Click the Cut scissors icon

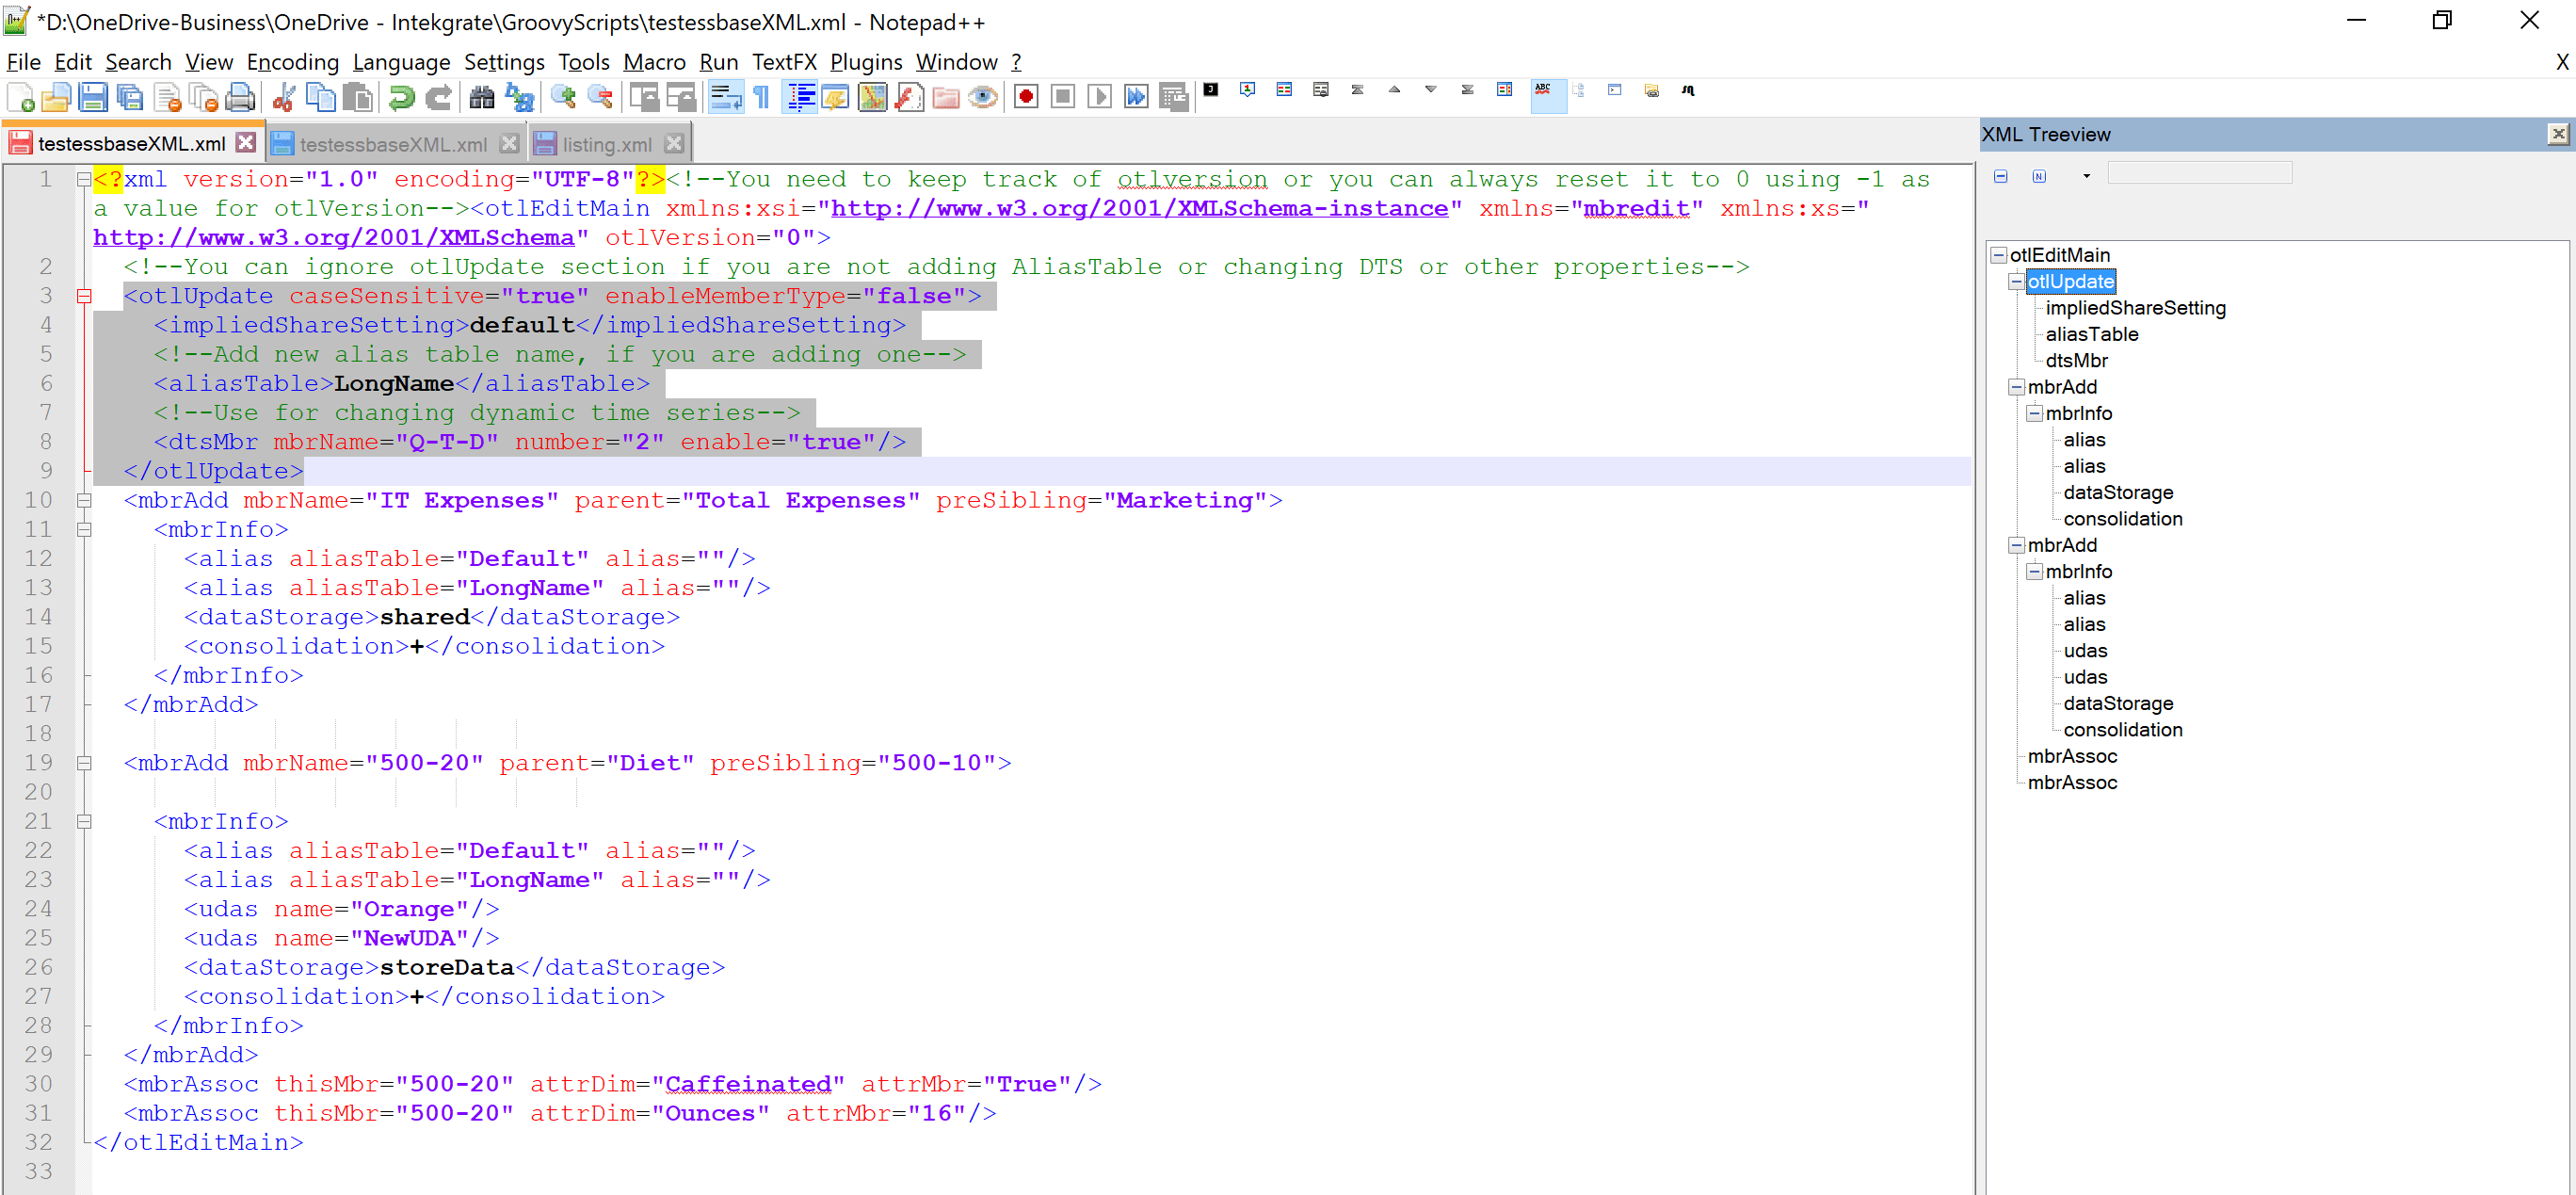(284, 97)
